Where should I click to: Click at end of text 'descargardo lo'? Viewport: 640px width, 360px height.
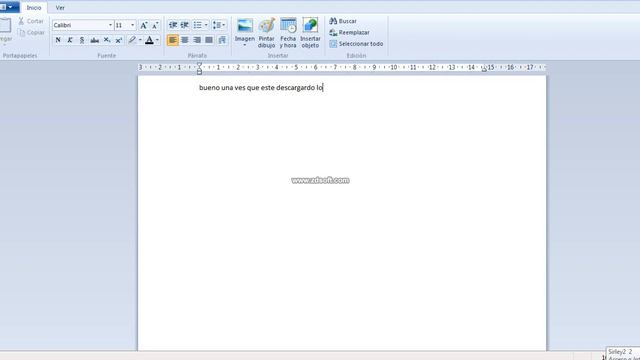pos(323,88)
